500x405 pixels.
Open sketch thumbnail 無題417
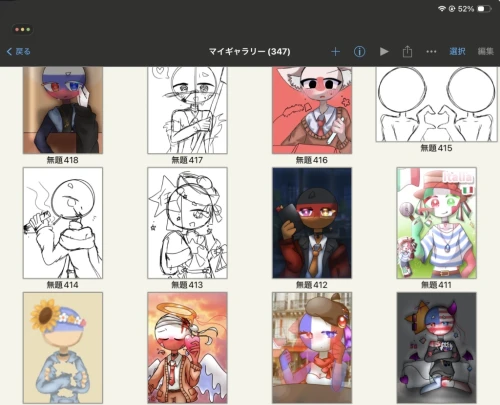pyautogui.click(x=187, y=110)
